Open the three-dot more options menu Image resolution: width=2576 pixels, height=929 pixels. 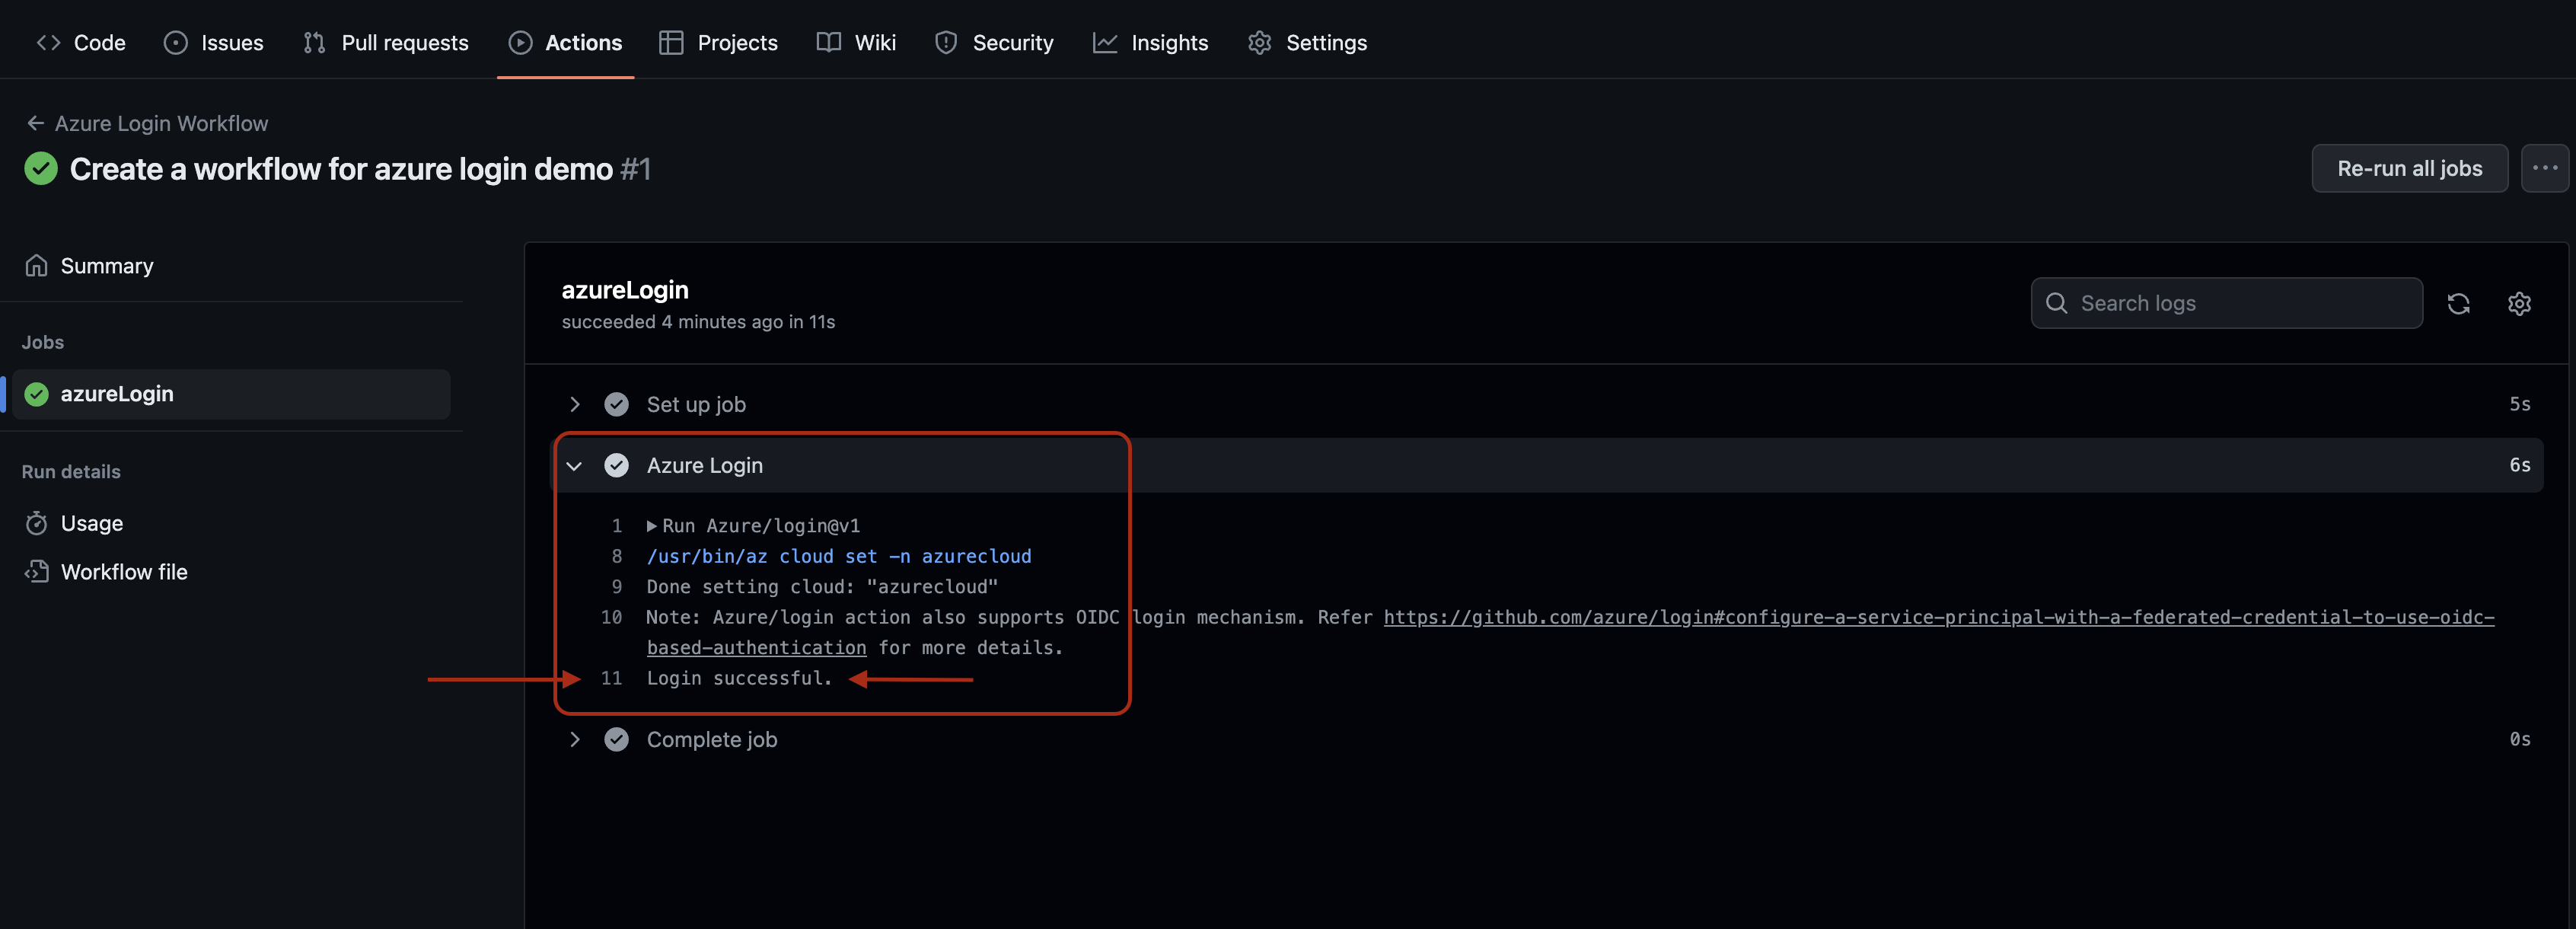(2544, 168)
